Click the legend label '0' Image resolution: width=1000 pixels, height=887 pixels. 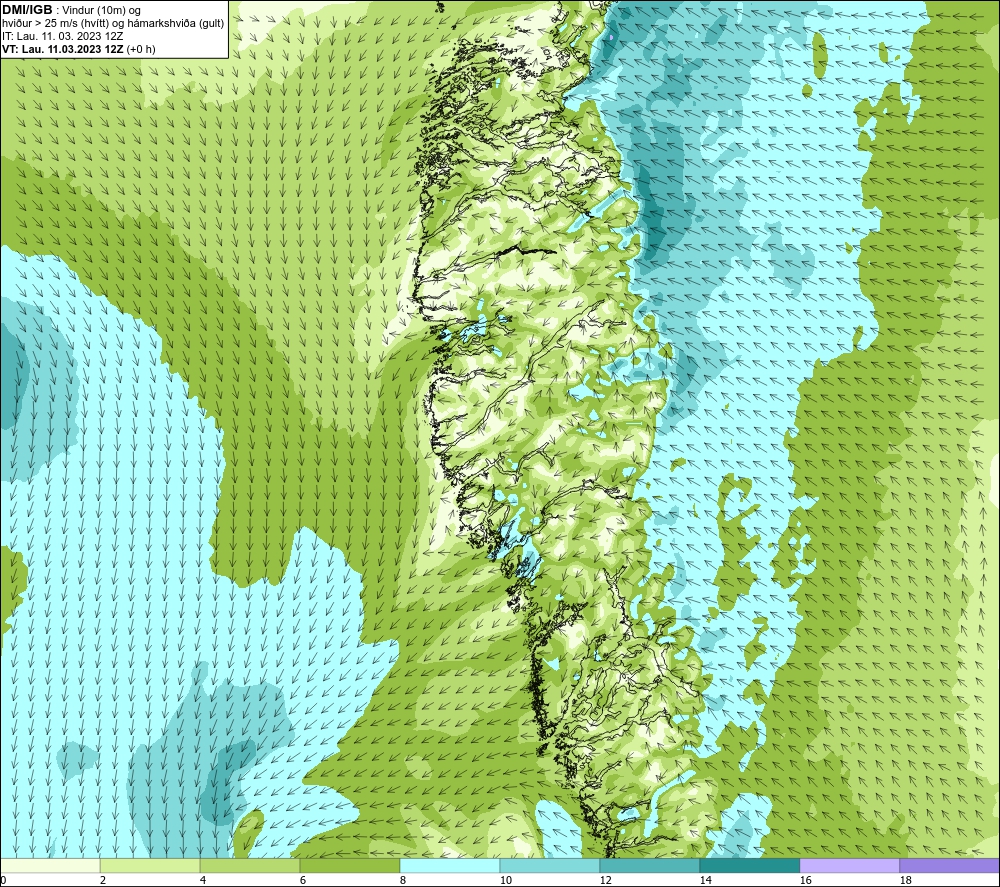click(x=3, y=880)
